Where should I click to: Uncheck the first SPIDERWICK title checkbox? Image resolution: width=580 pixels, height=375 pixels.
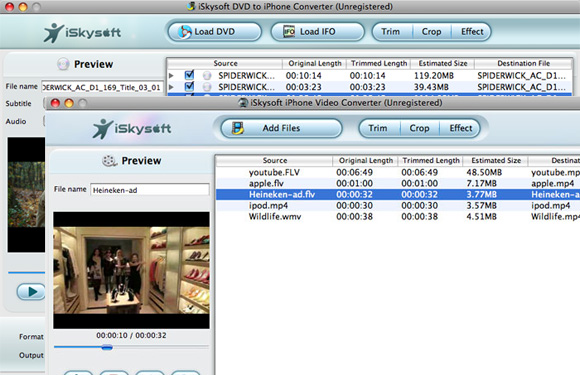pos(189,75)
